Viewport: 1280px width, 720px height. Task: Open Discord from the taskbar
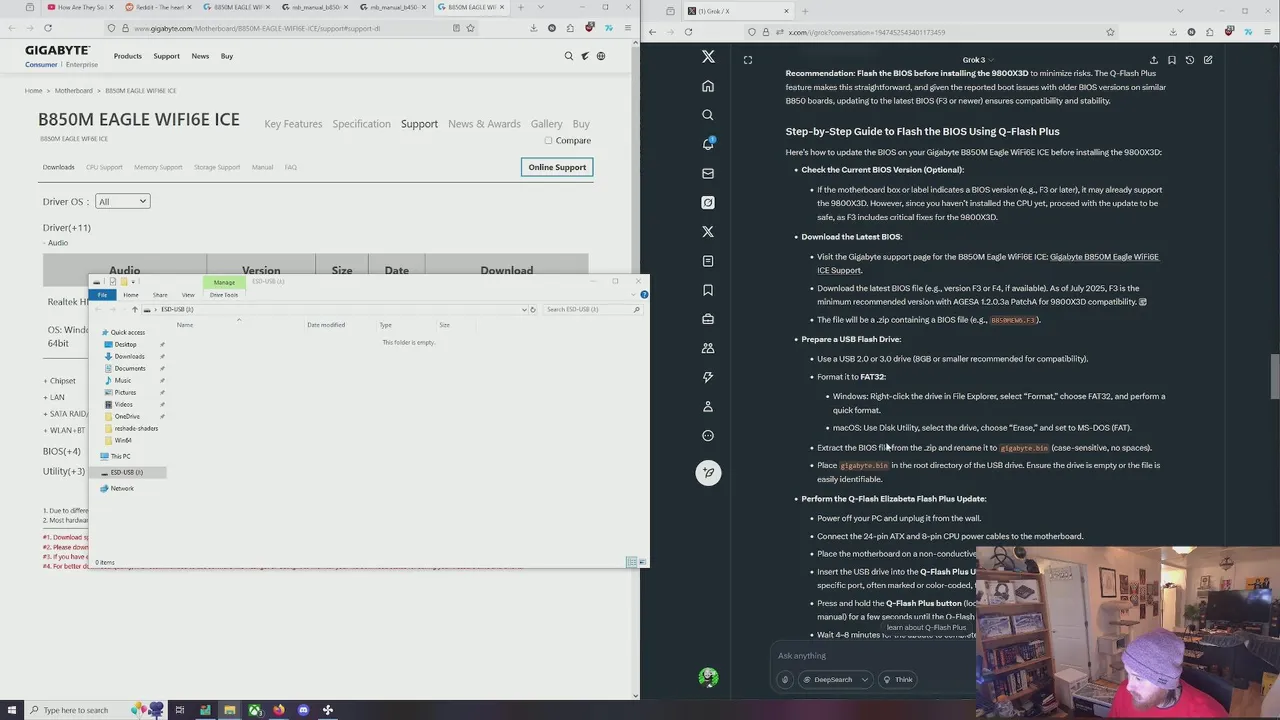tap(303, 710)
